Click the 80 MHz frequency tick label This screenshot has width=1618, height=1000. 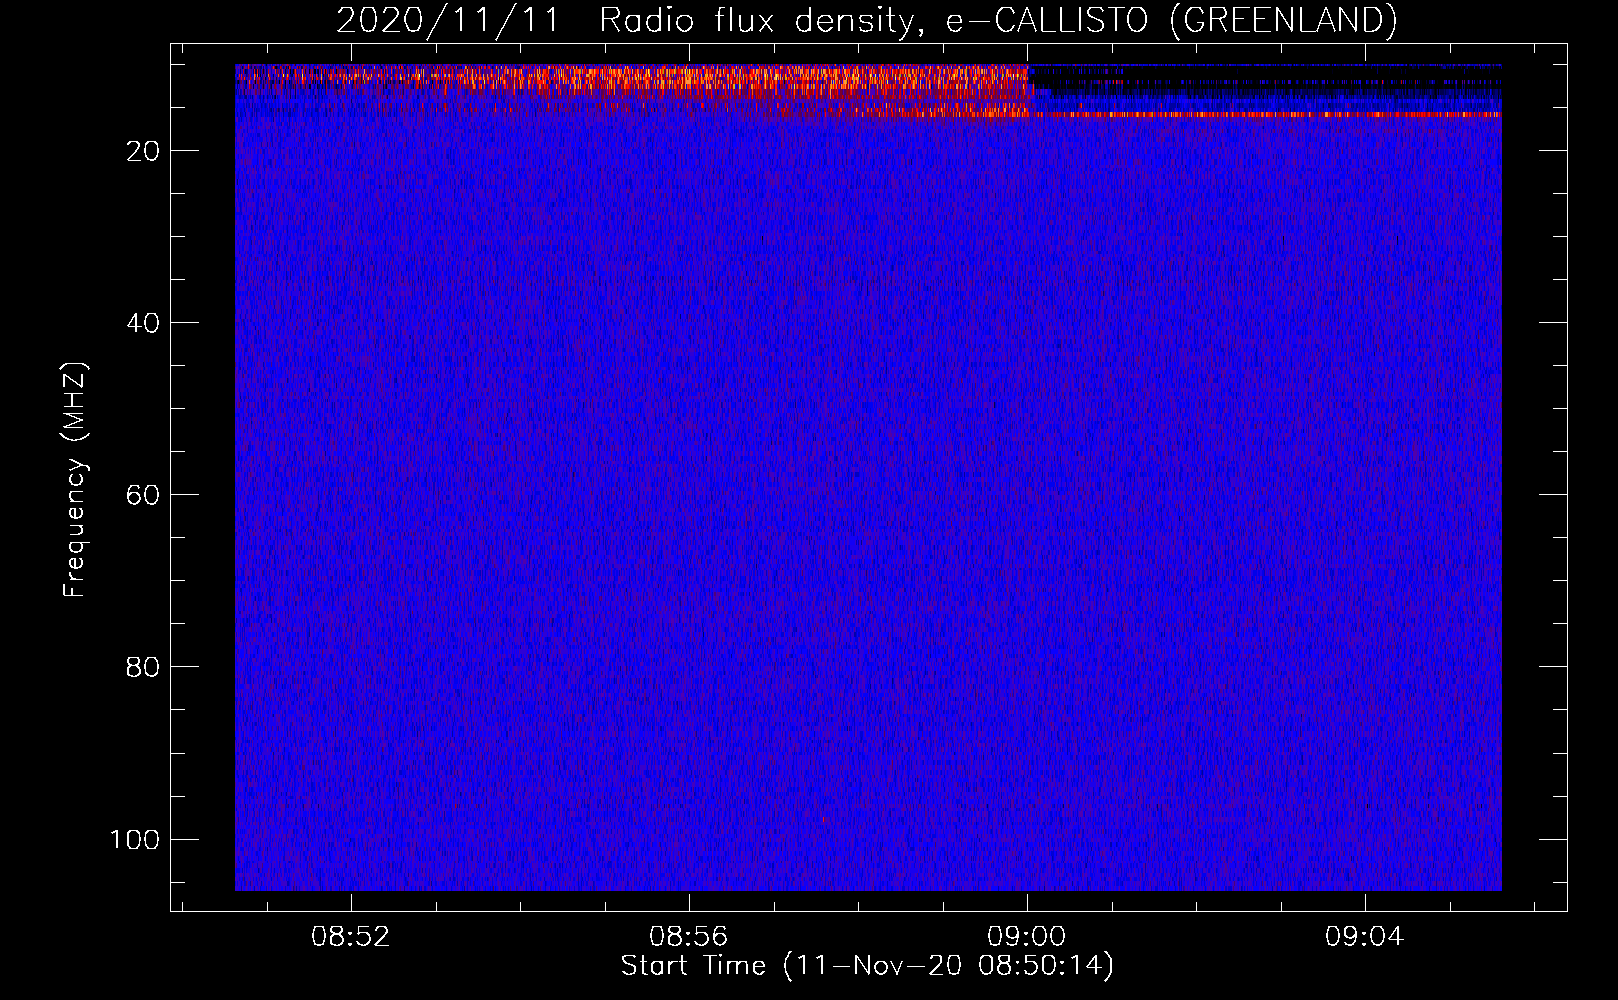143,667
